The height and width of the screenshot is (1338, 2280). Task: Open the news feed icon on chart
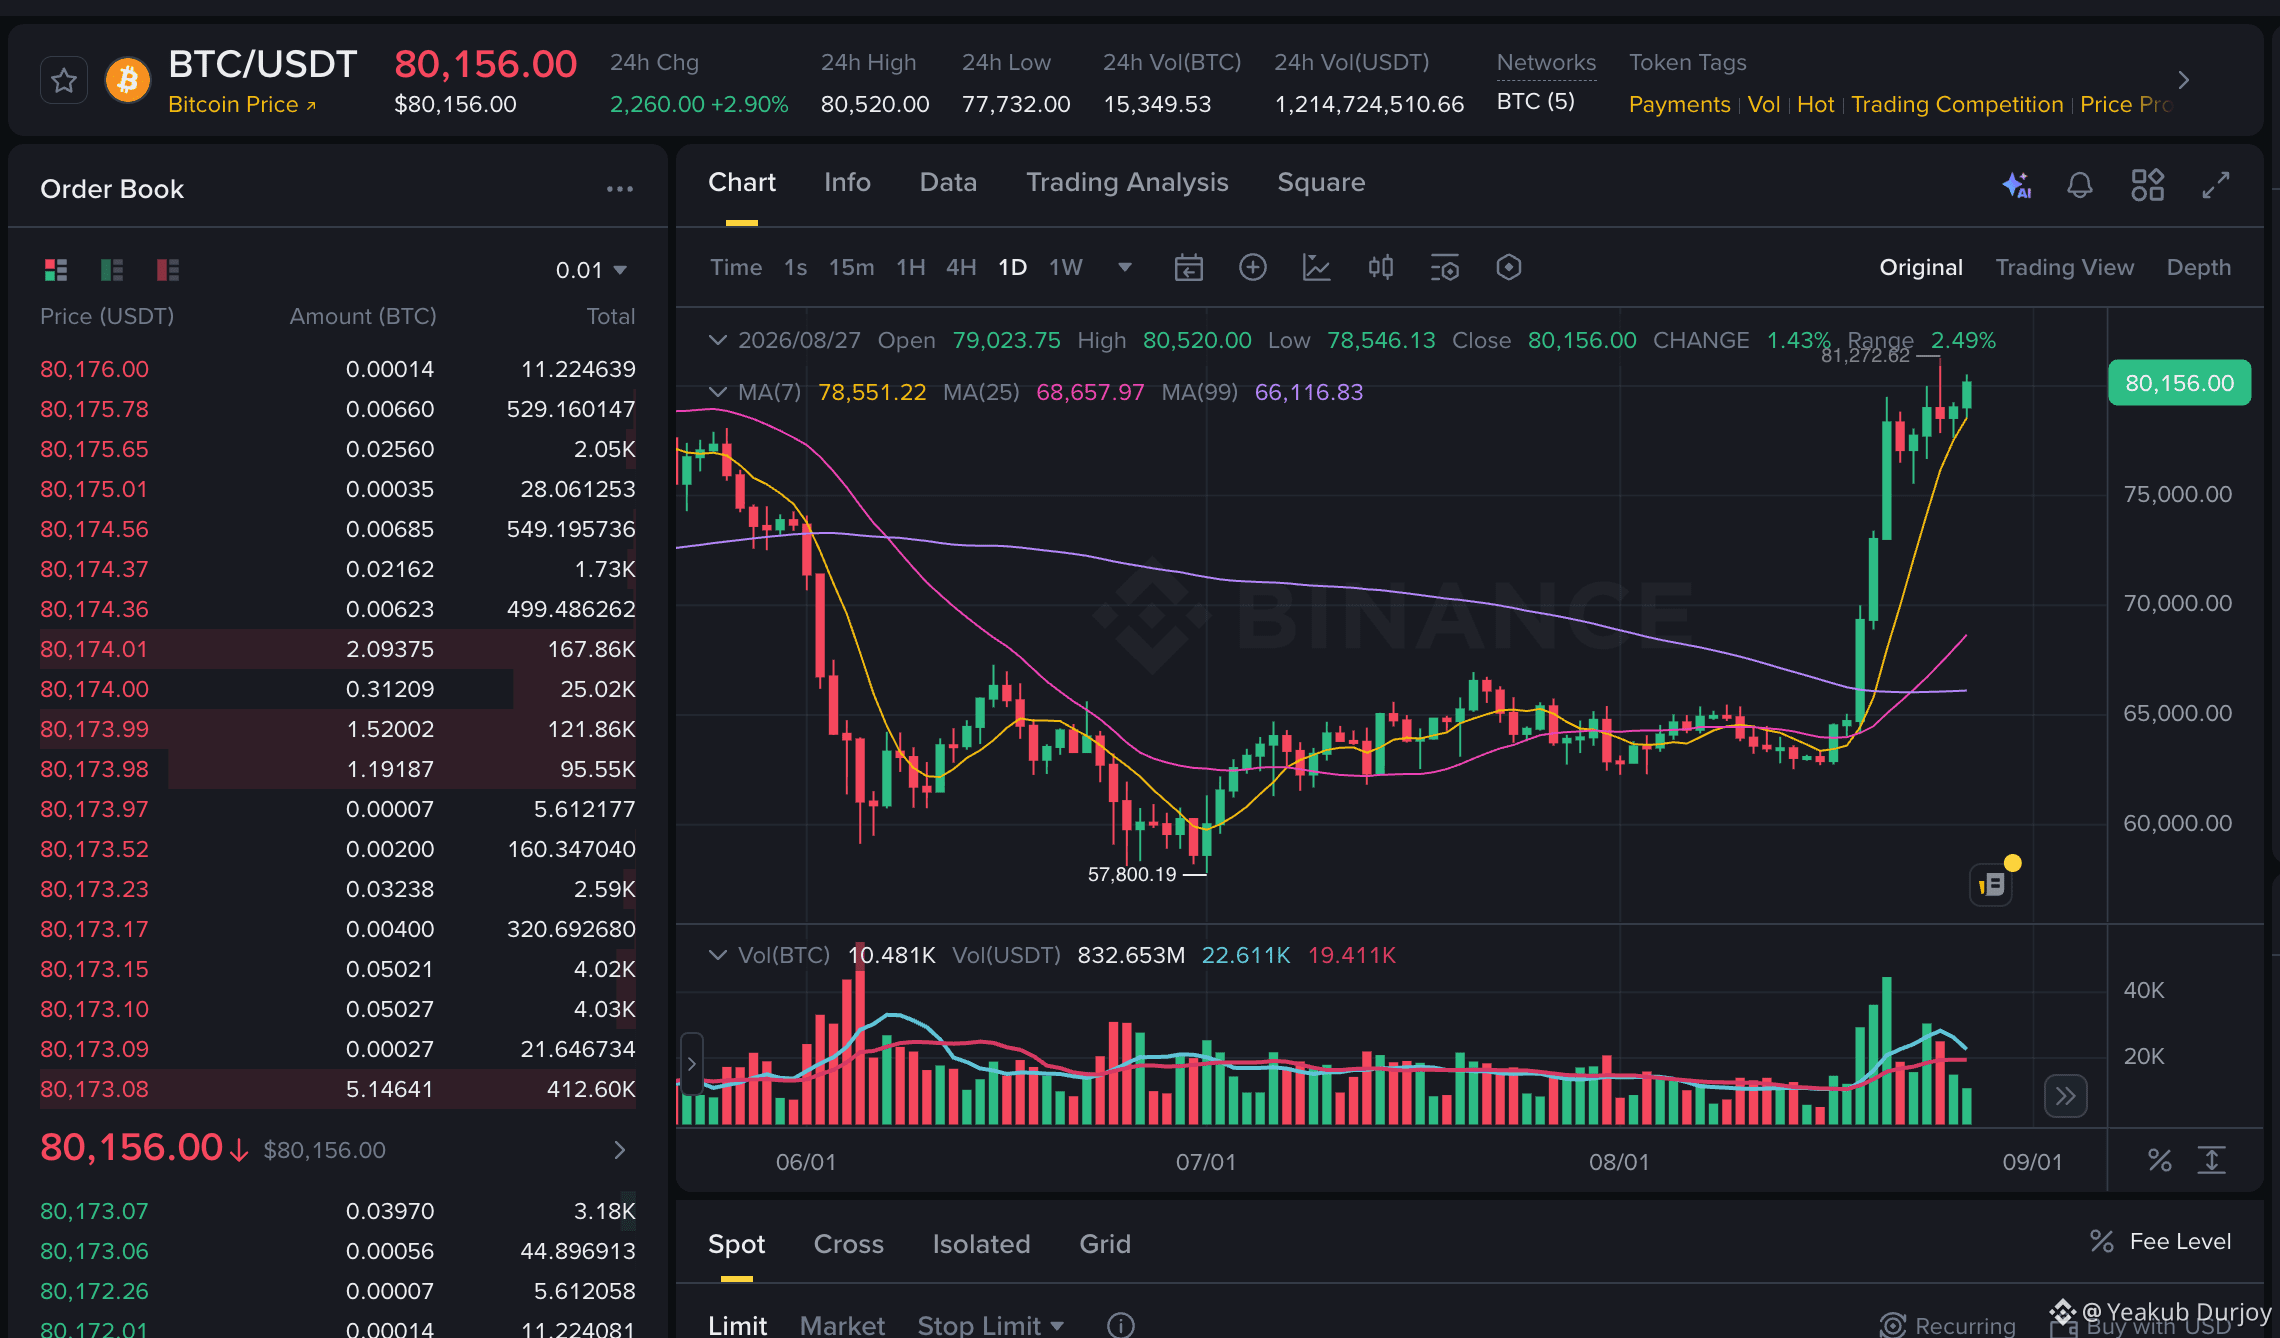tap(1991, 885)
